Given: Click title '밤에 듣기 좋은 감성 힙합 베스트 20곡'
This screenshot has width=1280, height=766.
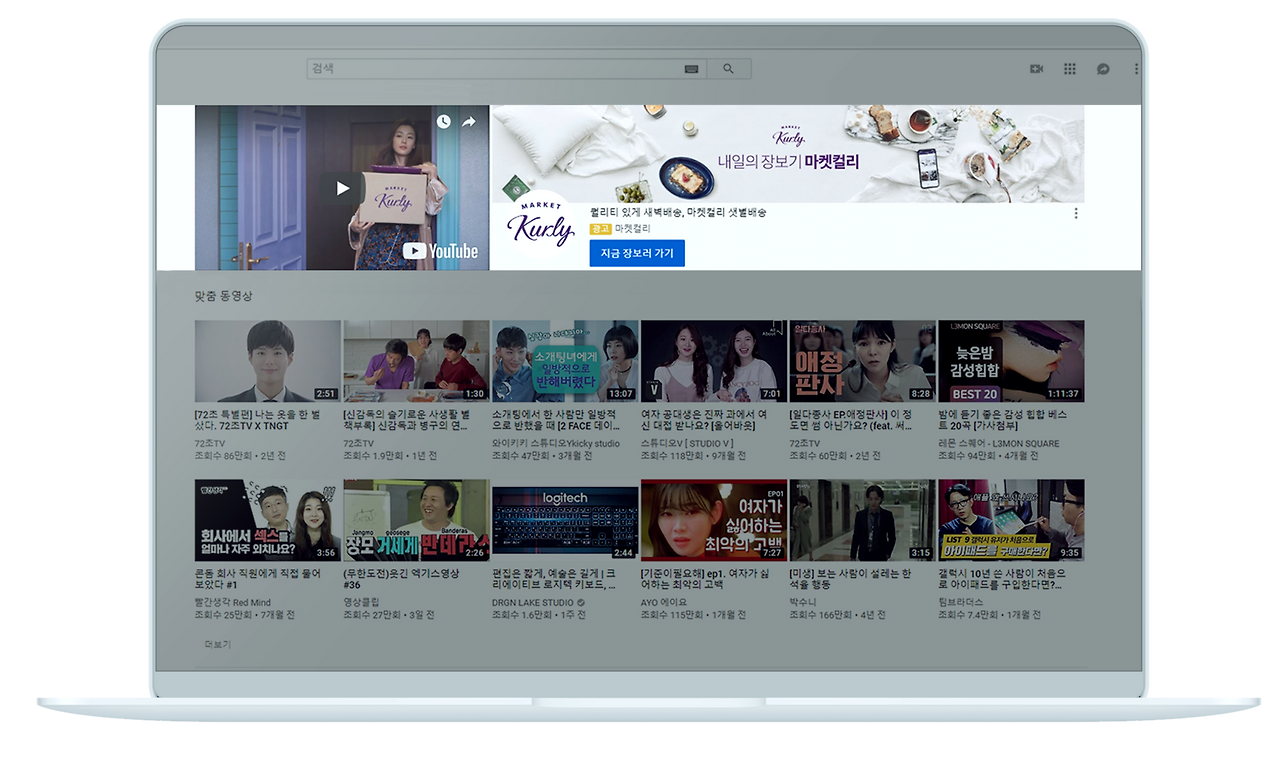Looking at the screenshot, I should [x=1003, y=419].
